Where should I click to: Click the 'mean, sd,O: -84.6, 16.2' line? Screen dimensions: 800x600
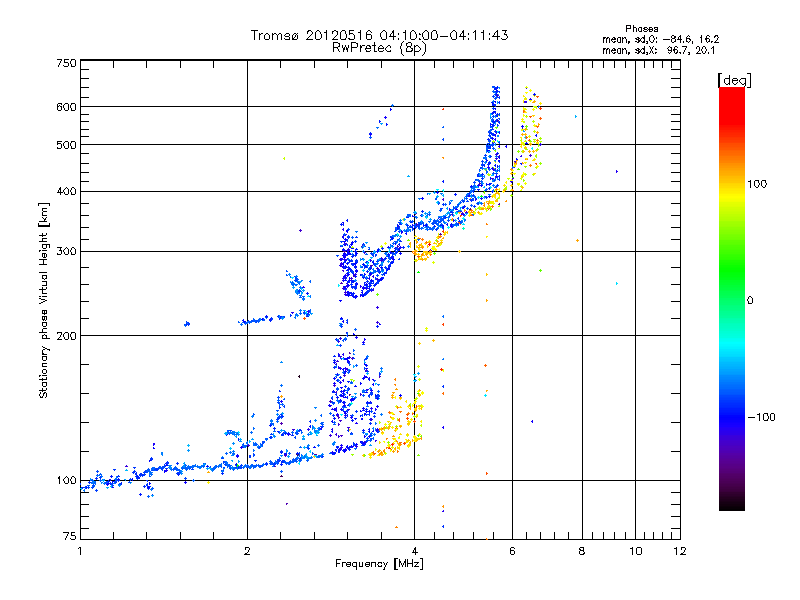(661, 39)
